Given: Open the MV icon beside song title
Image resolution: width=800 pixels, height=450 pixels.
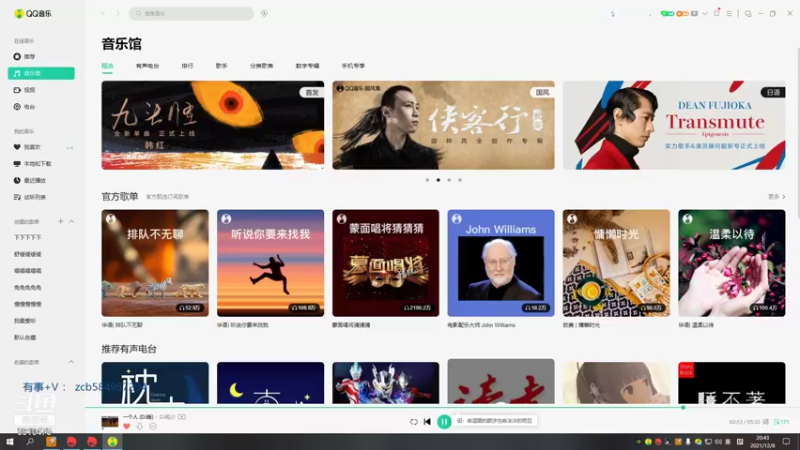Looking at the screenshot, I should (182, 417).
